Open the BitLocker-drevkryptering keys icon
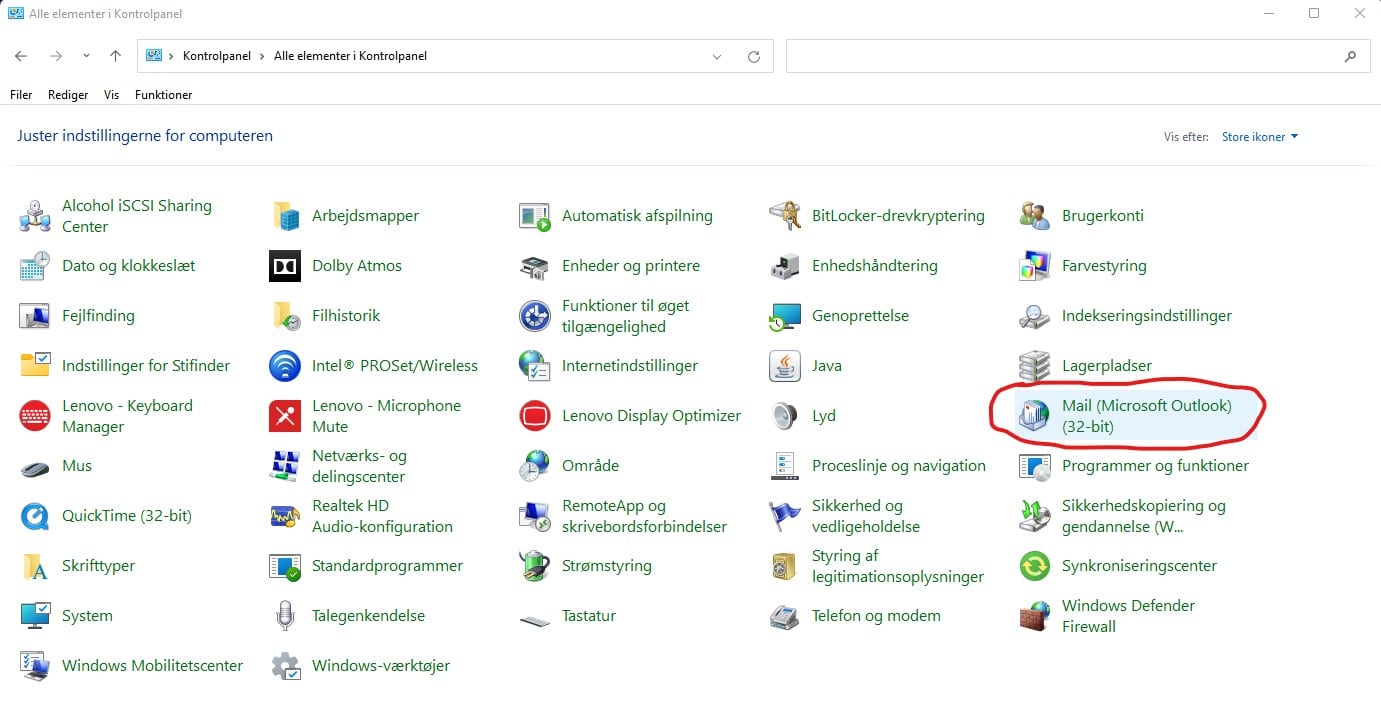Viewport: 1381px width, 702px height. (x=785, y=216)
